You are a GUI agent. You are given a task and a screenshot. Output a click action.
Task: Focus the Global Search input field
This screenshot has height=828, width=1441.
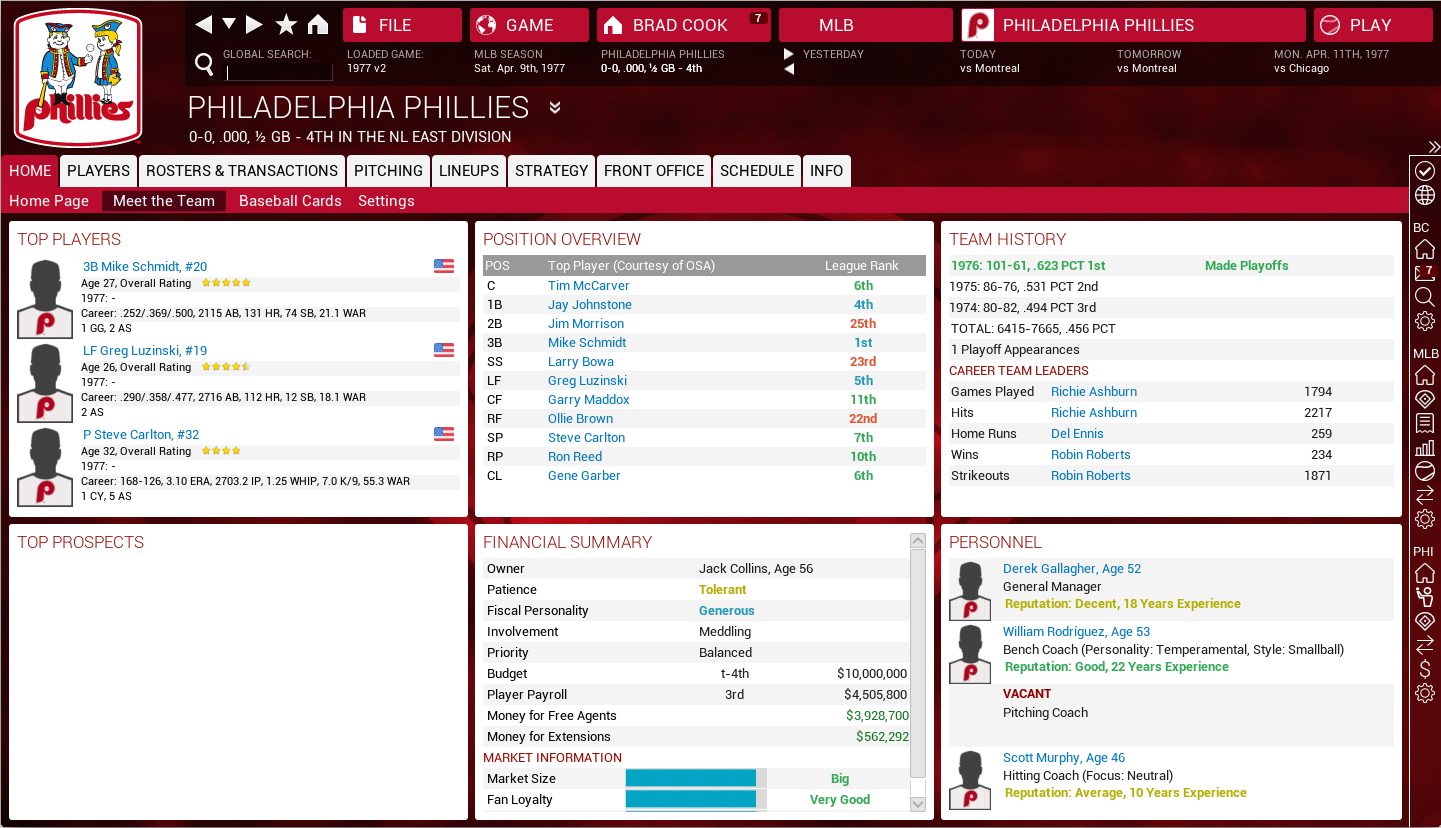tap(279, 72)
